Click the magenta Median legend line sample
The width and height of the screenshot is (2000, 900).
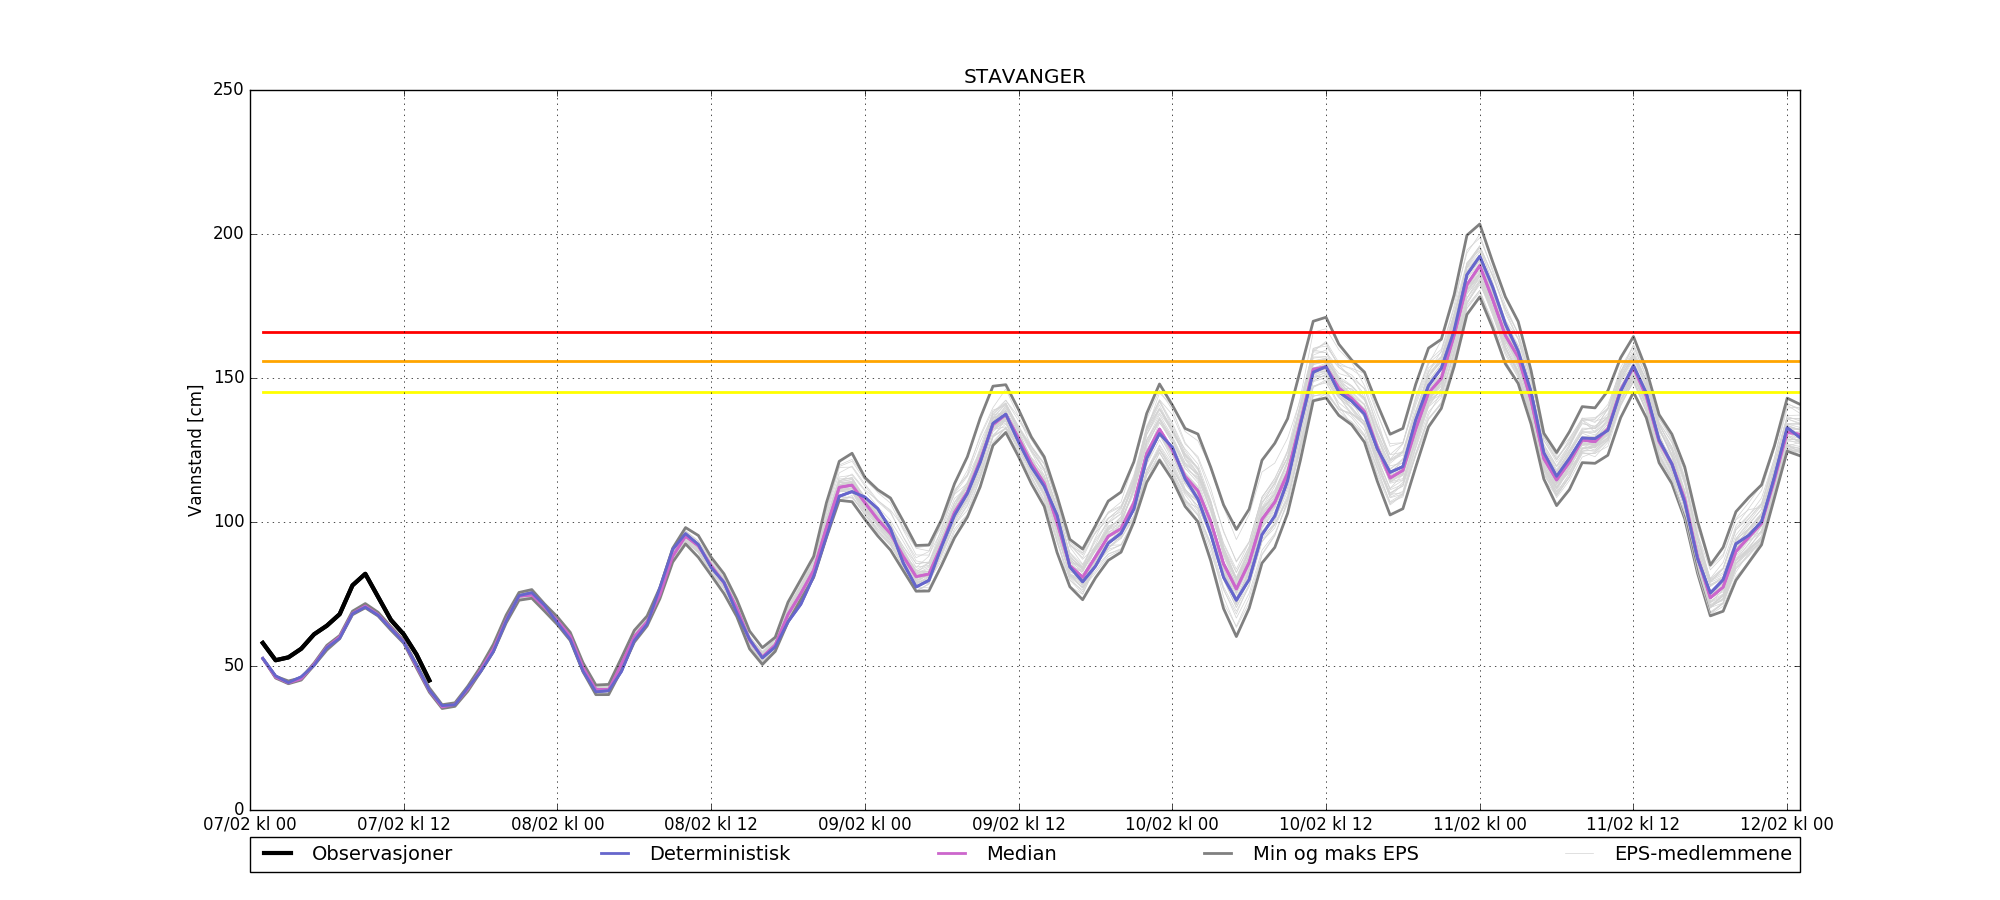click(952, 854)
